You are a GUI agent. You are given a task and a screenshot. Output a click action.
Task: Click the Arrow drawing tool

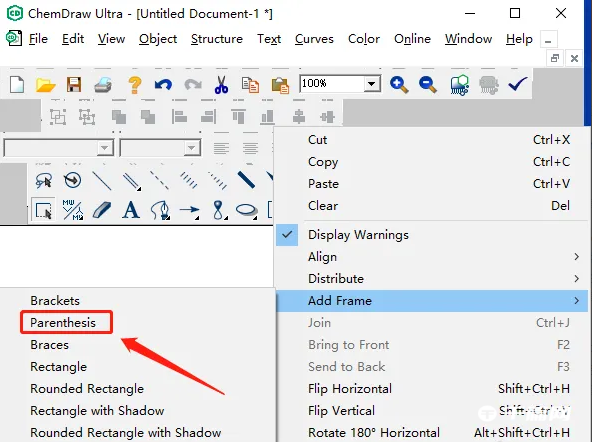point(189,210)
